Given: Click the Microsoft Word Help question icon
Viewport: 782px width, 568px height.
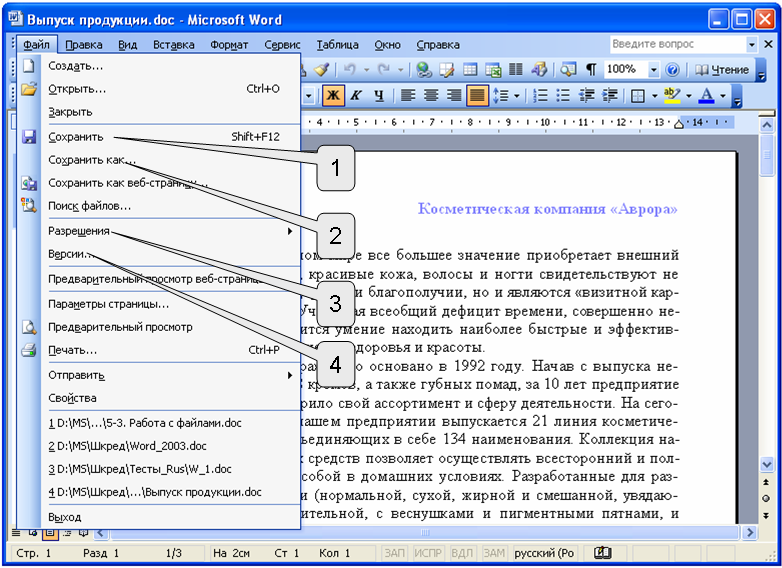Looking at the screenshot, I should tap(672, 70).
